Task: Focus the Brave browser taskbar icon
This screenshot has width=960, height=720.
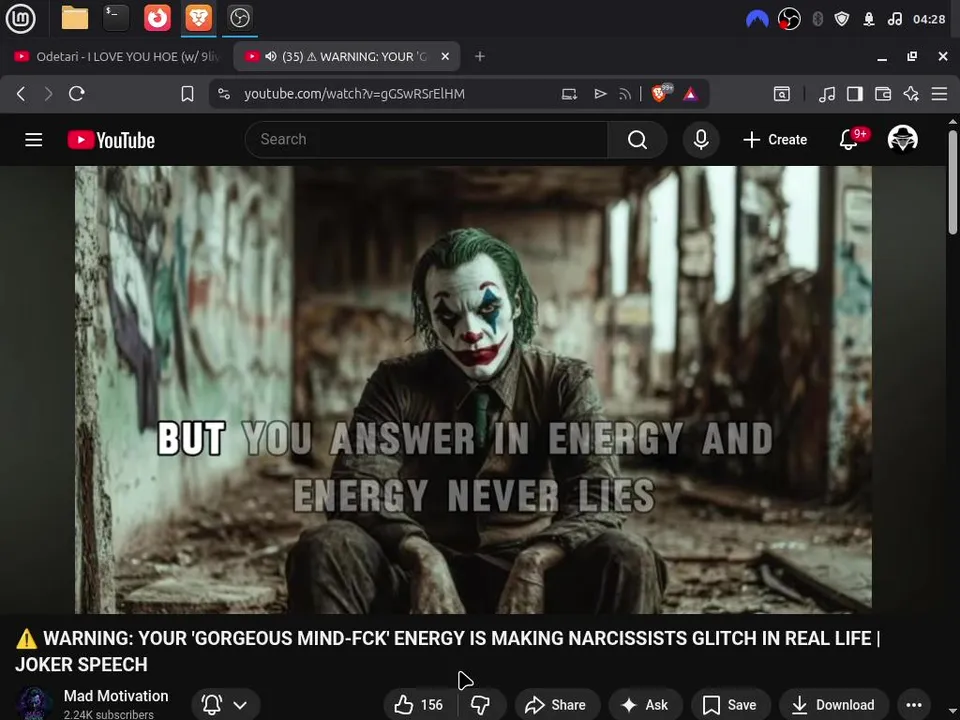Action: [198, 18]
